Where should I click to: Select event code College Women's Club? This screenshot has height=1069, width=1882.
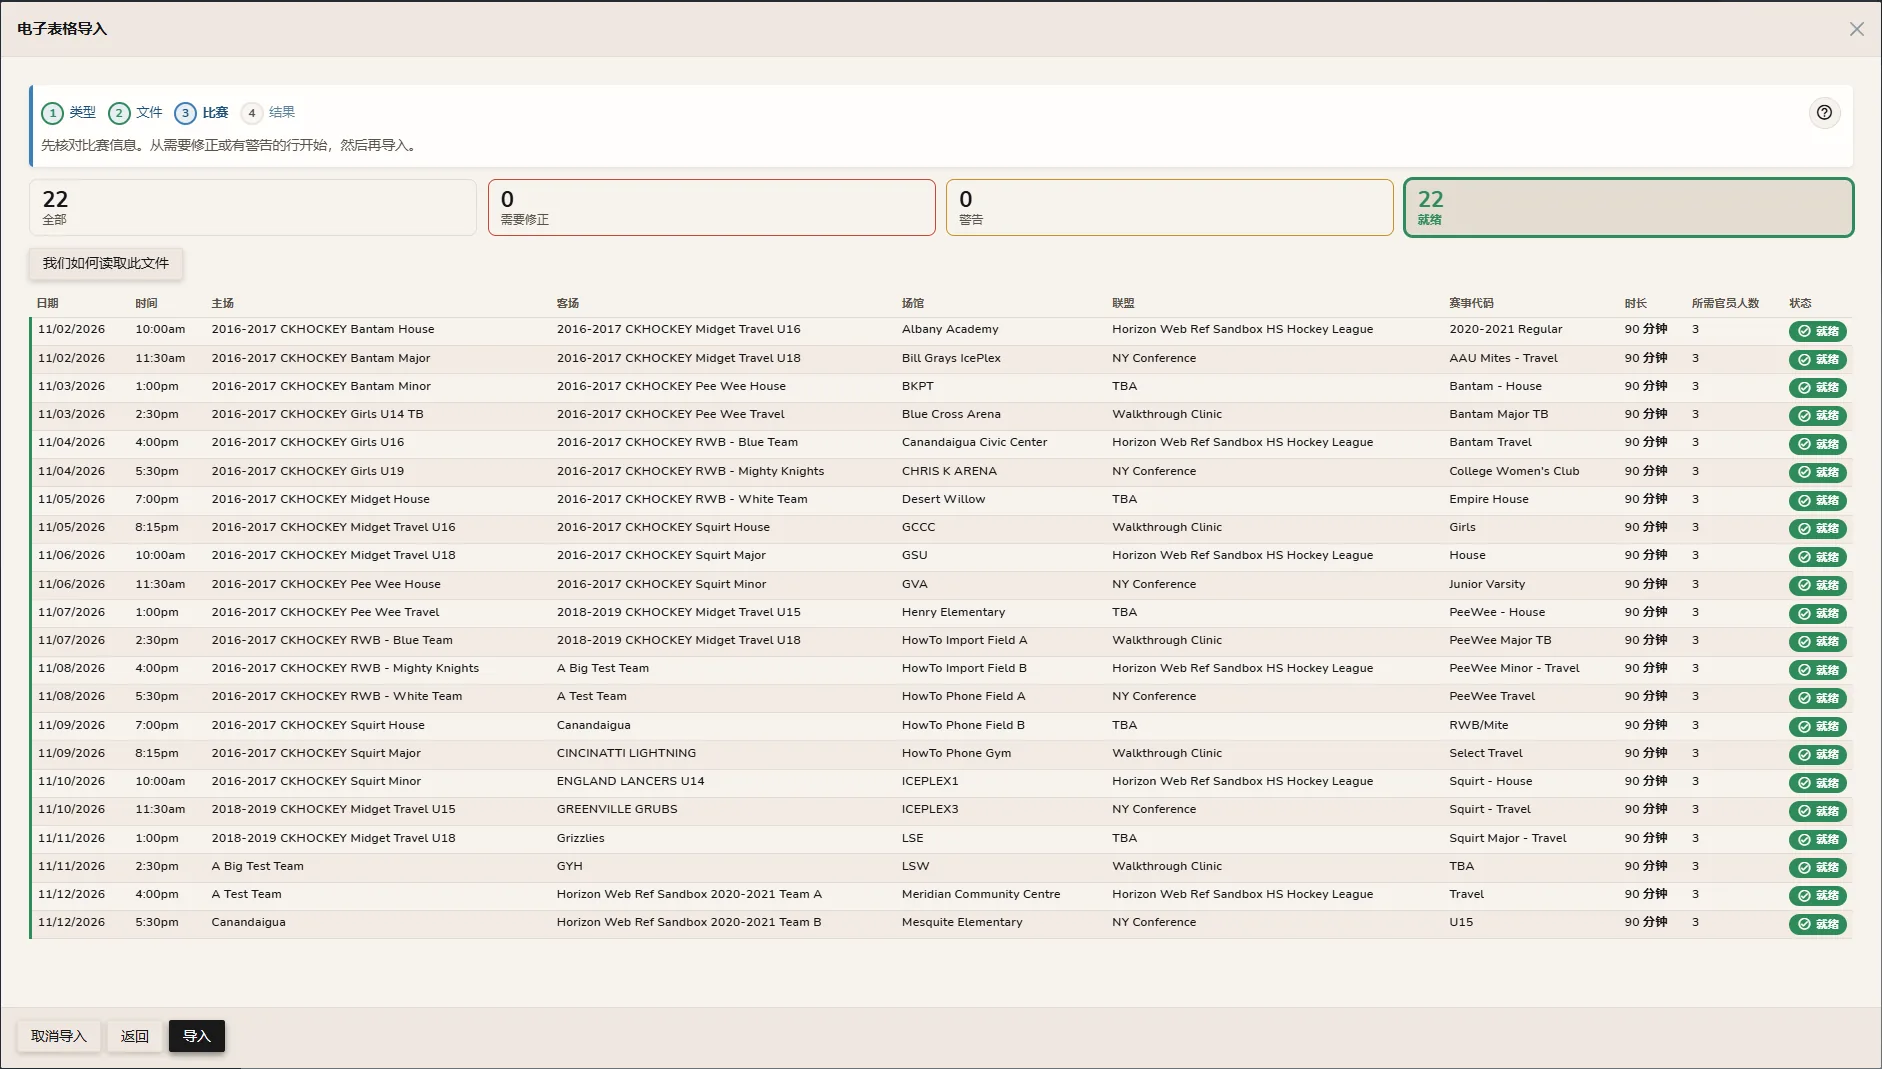(1514, 471)
